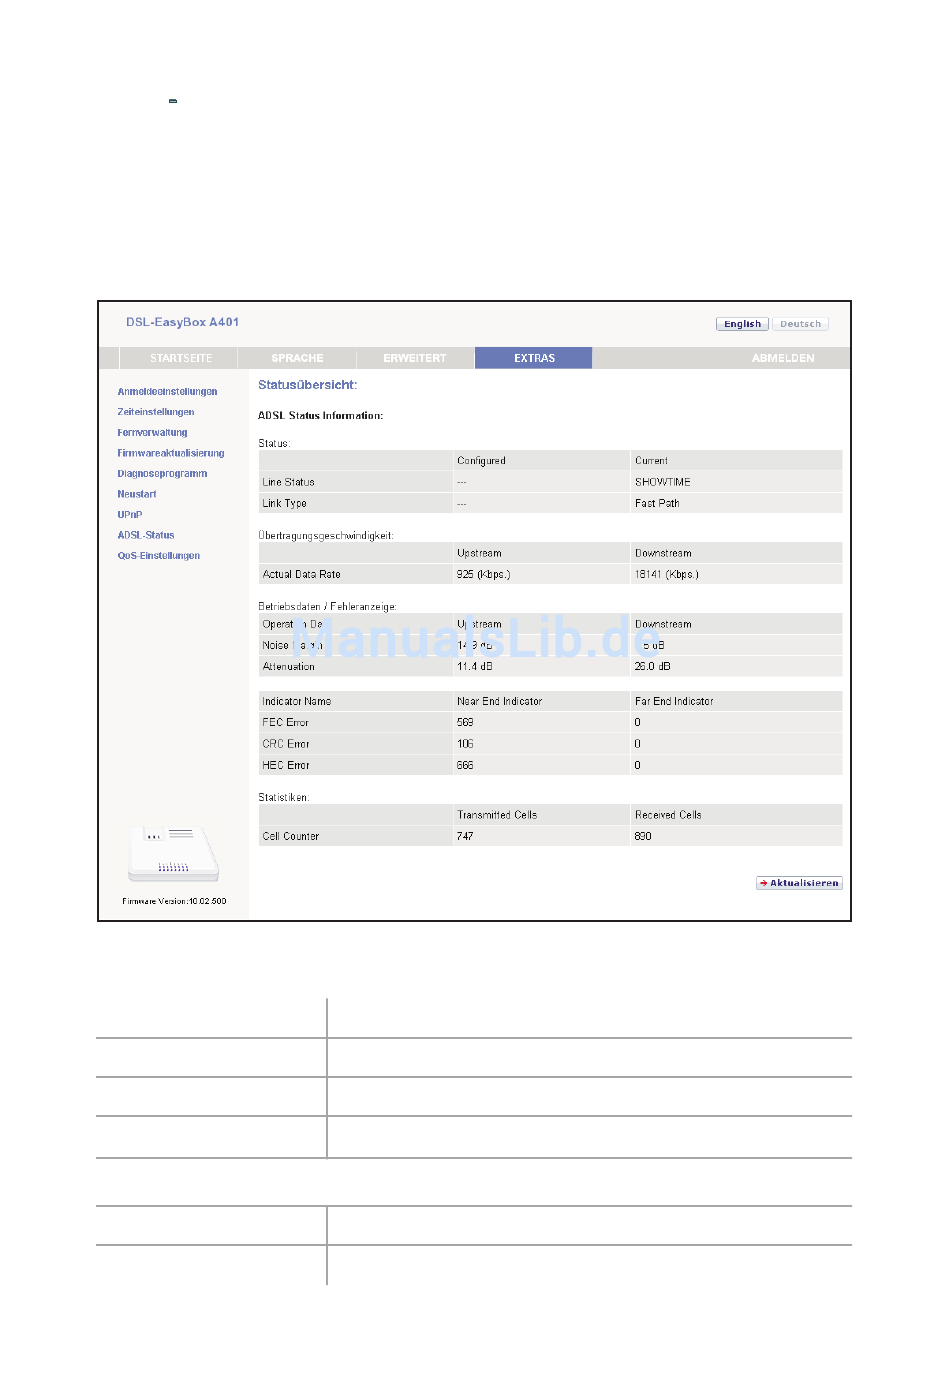Select the EXTRAS tab
This screenshot has width=950, height=1383.
tap(534, 358)
